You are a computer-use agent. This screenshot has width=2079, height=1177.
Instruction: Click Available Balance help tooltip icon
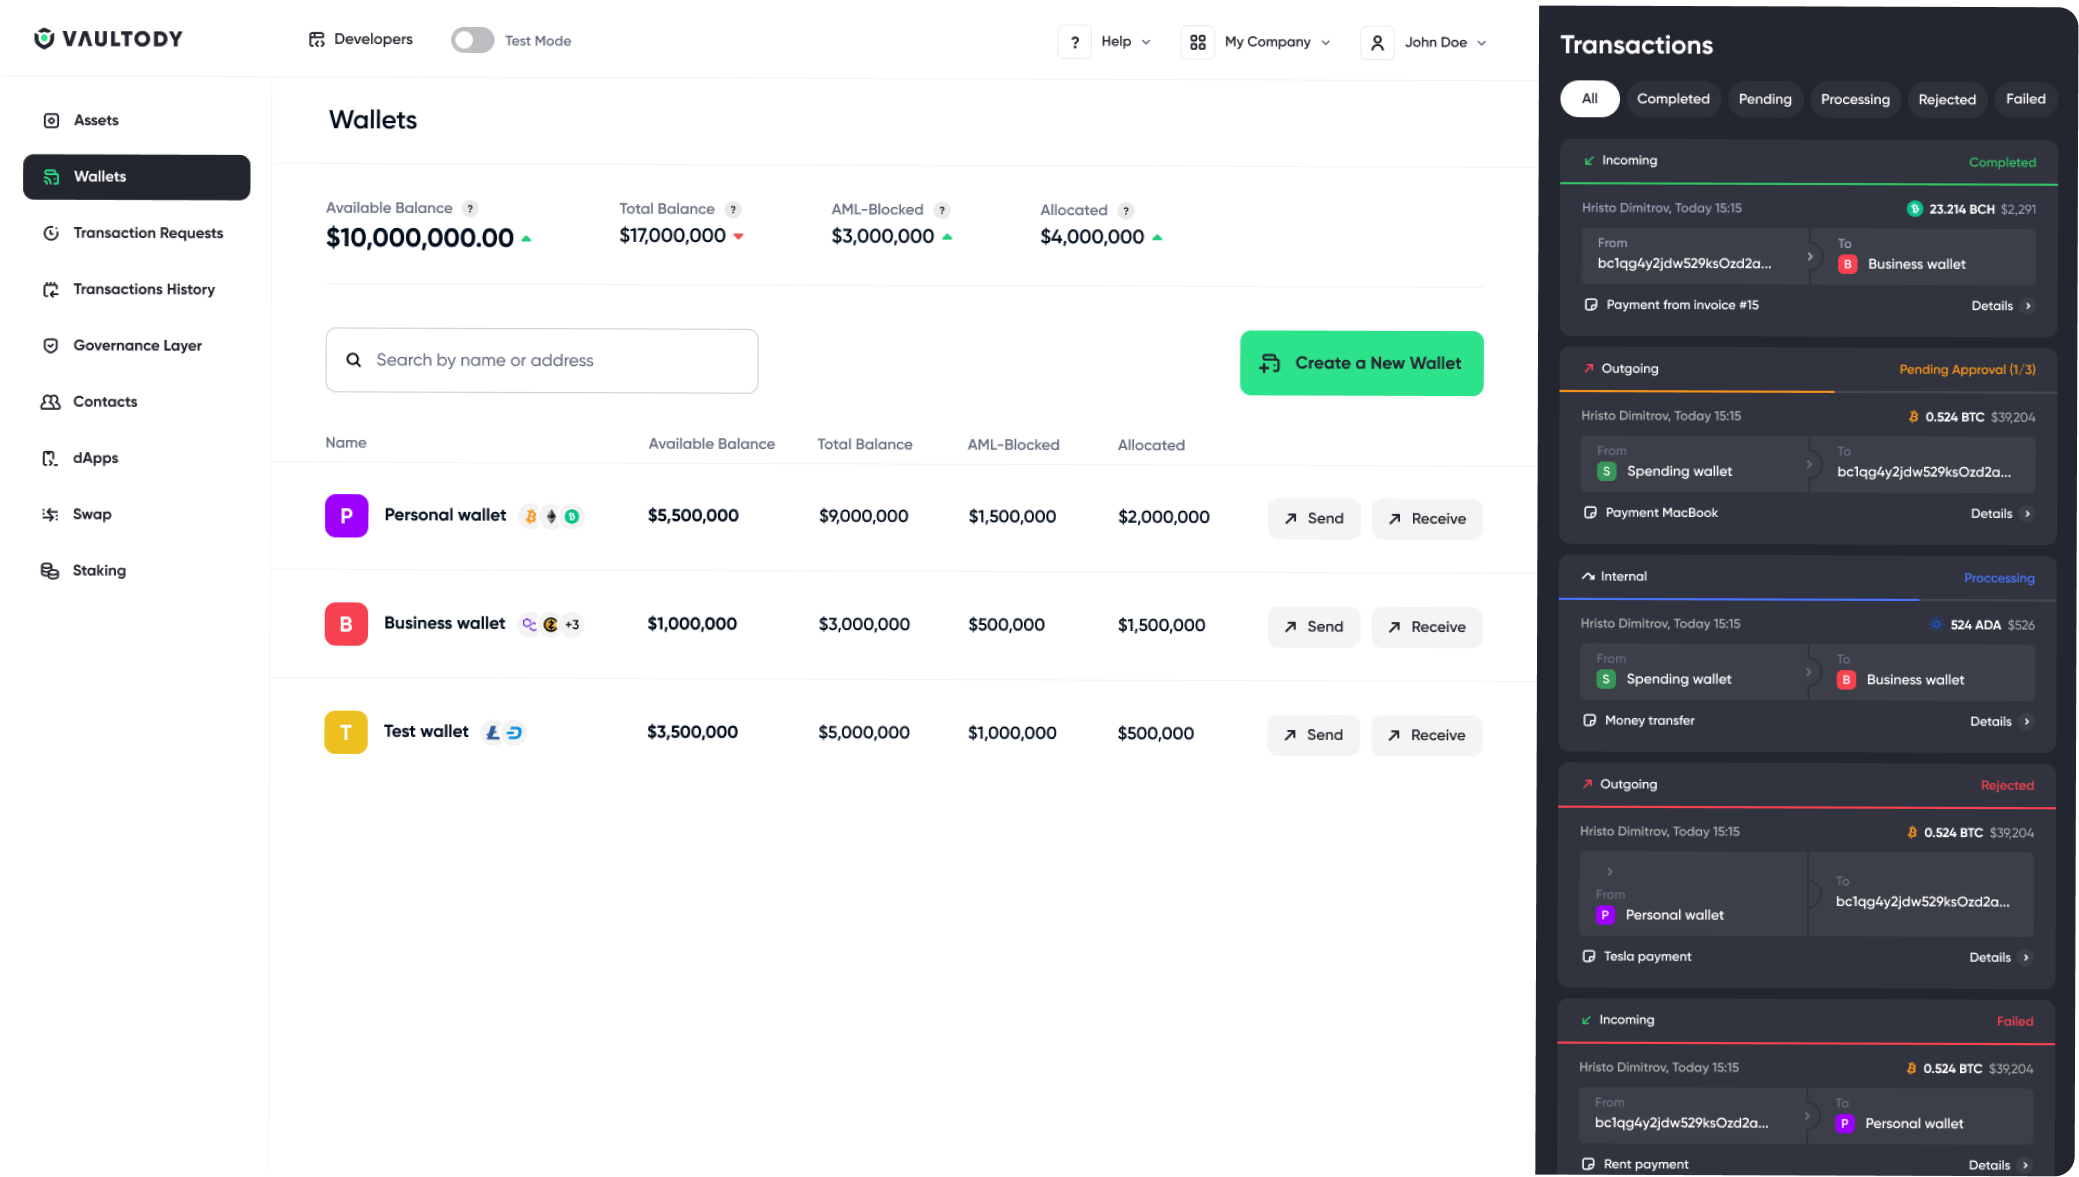(470, 209)
